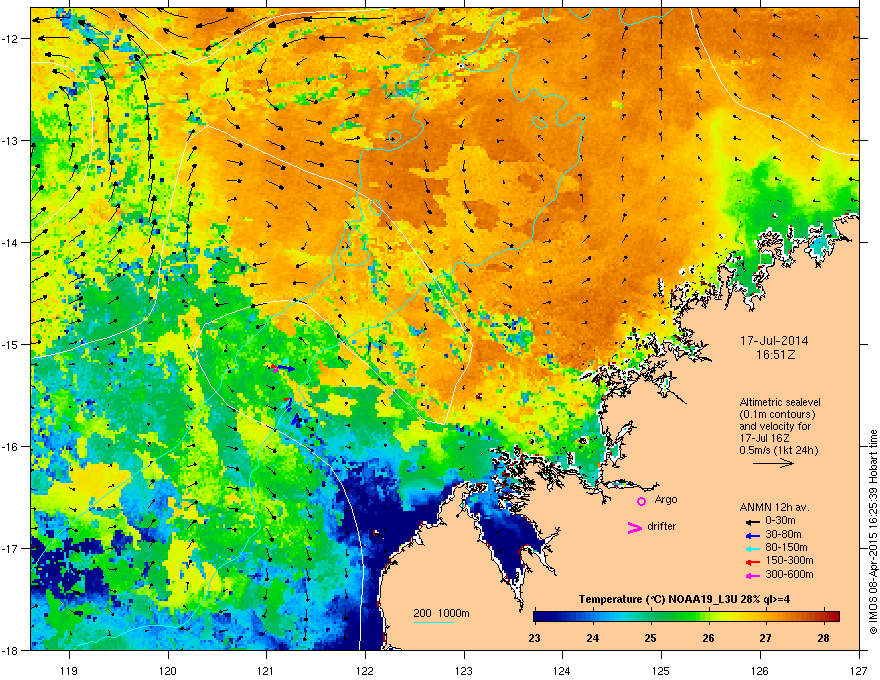
Task: Click the temperature color bar
Action: (x=686, y=616)
